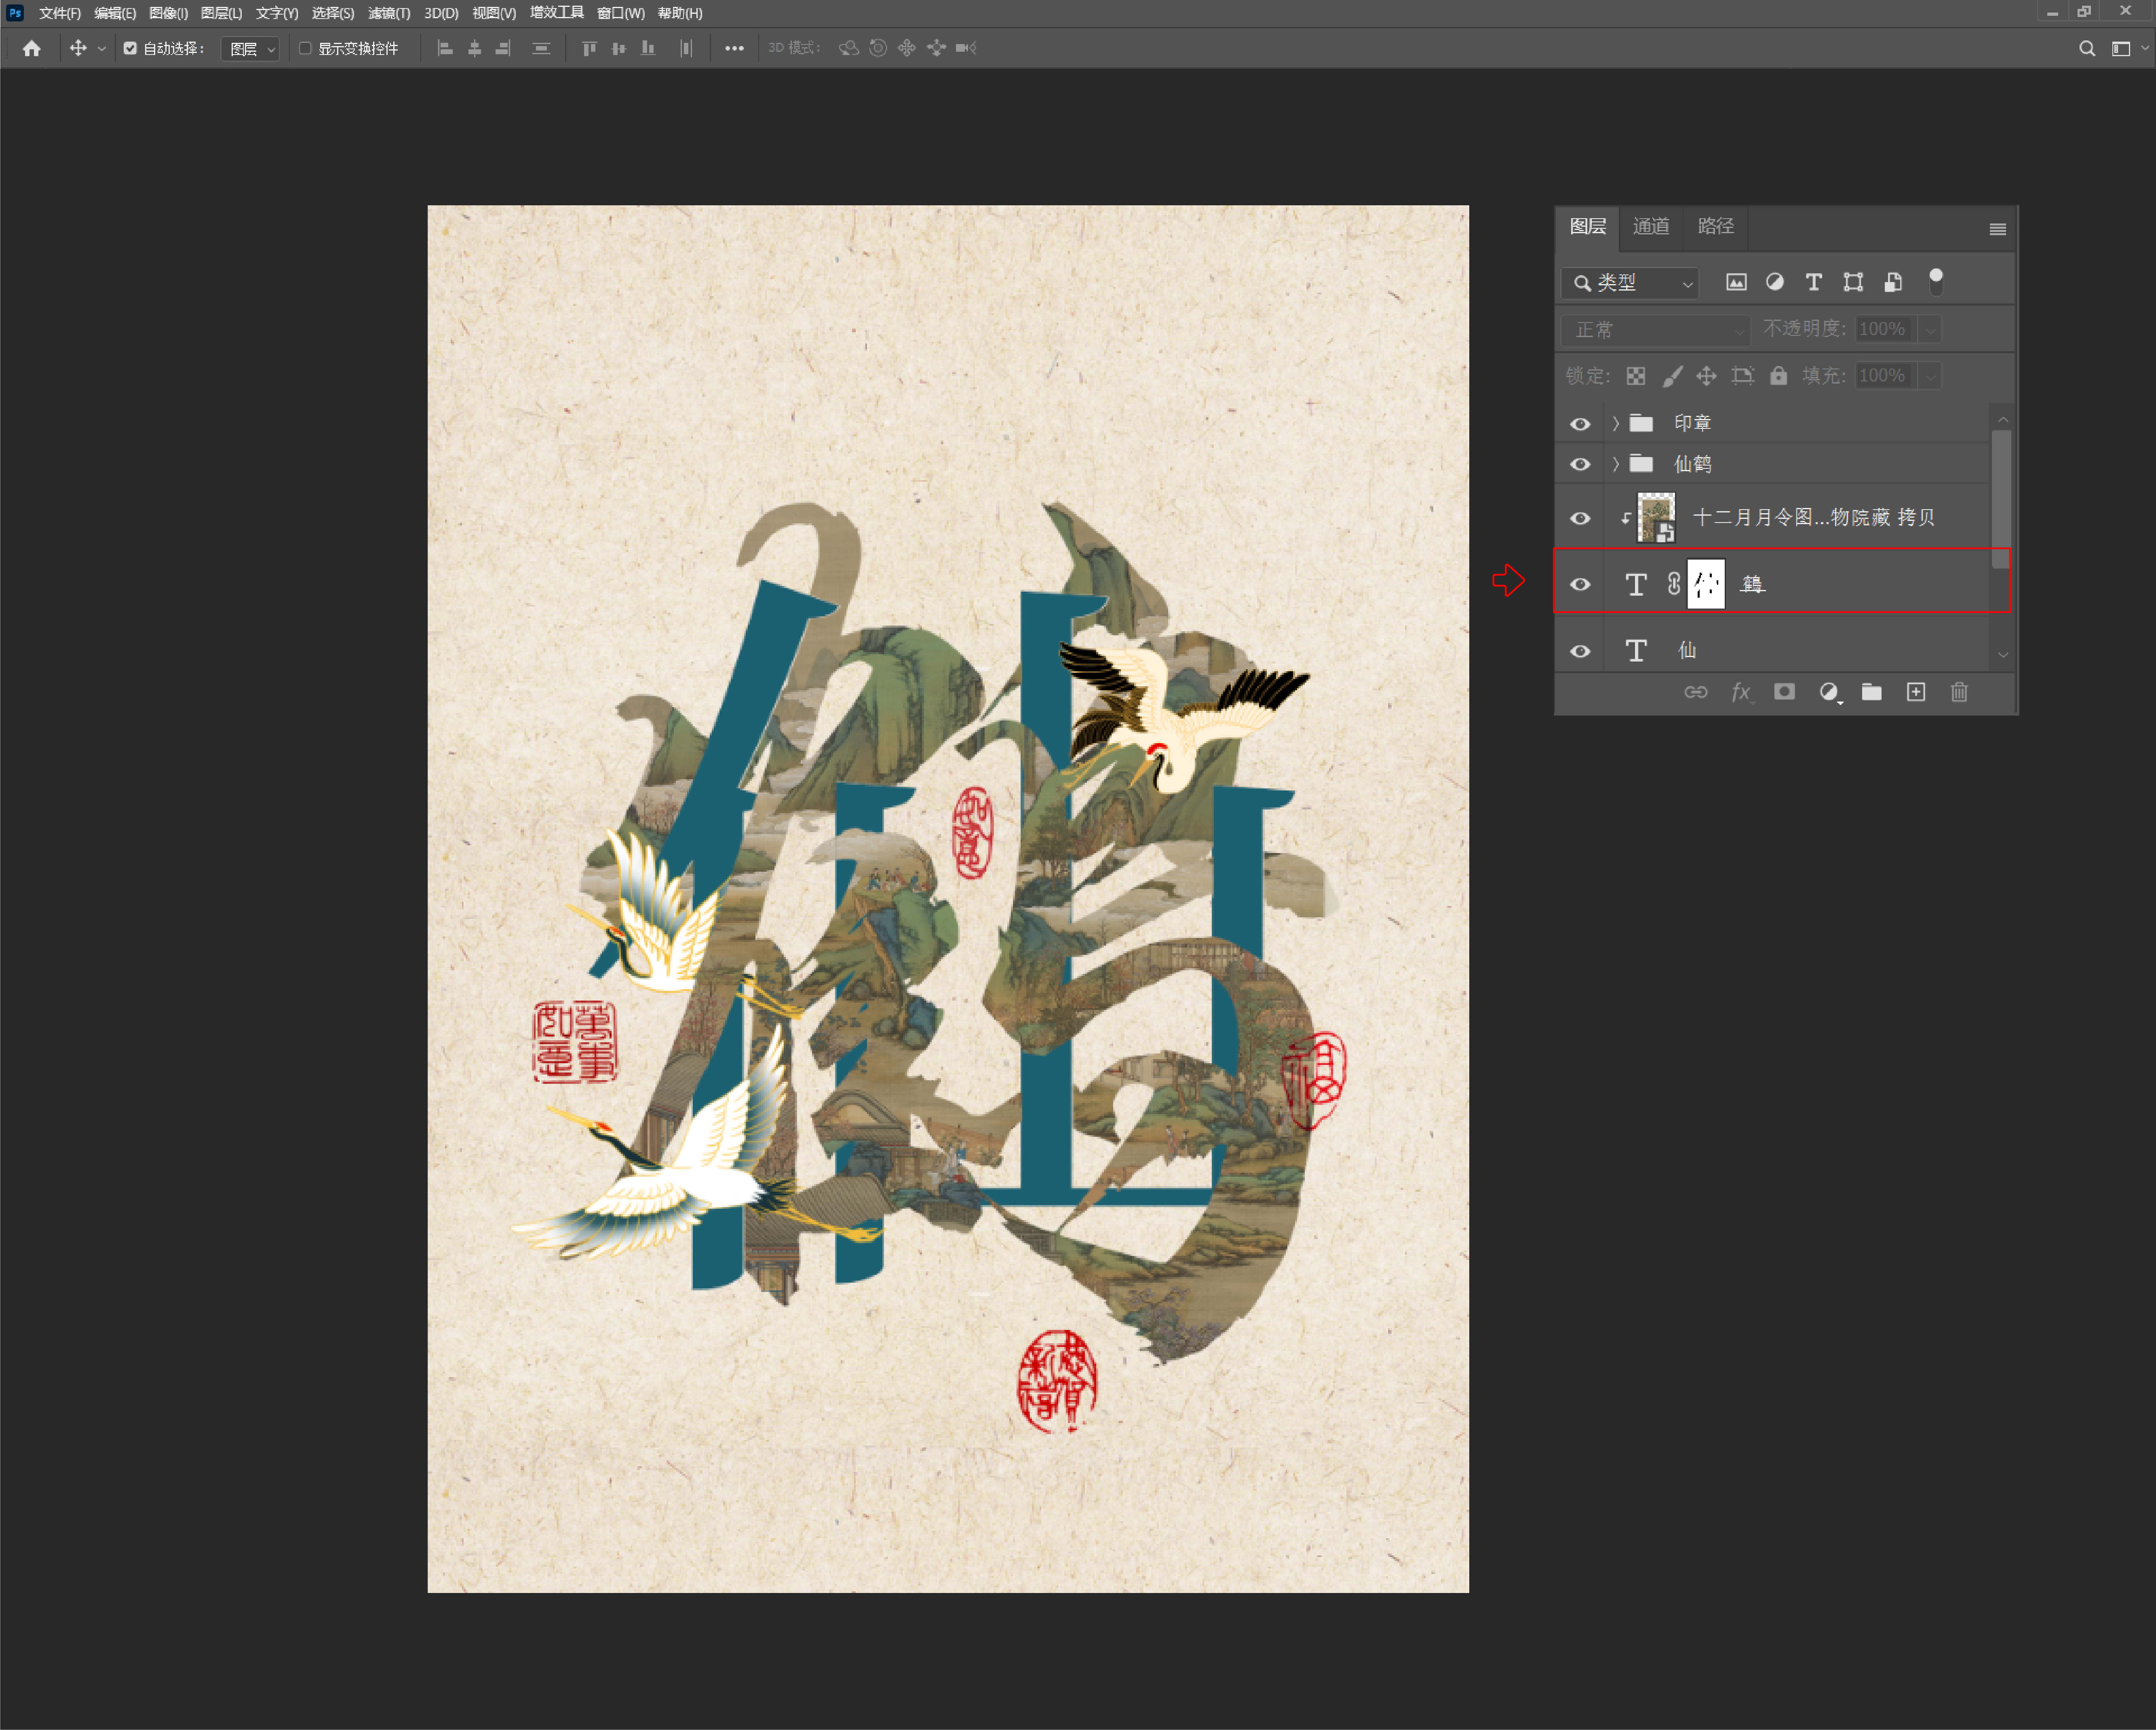Align top edges icon
2156x1730 pixels.
(590, 48)
